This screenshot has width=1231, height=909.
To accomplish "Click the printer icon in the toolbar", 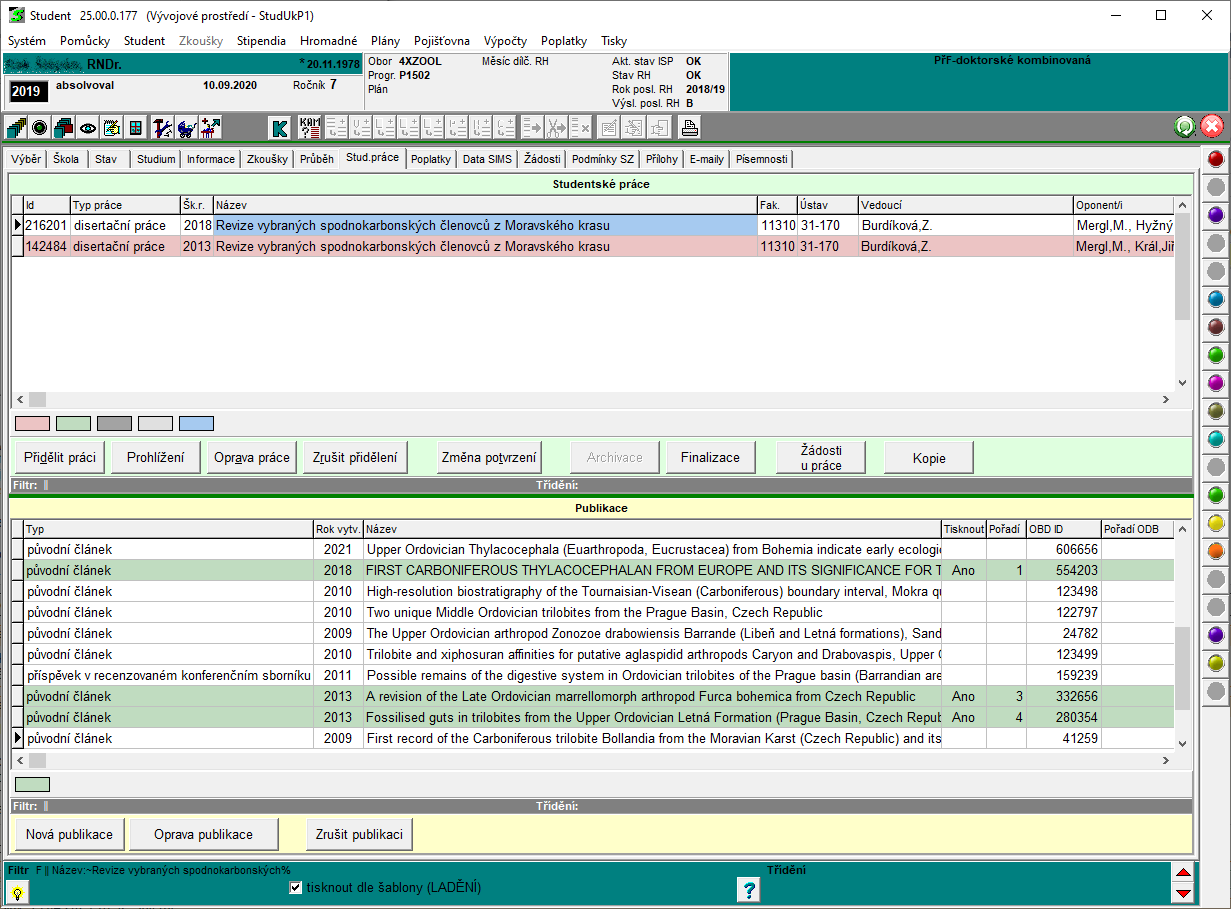I will (689, 128).
